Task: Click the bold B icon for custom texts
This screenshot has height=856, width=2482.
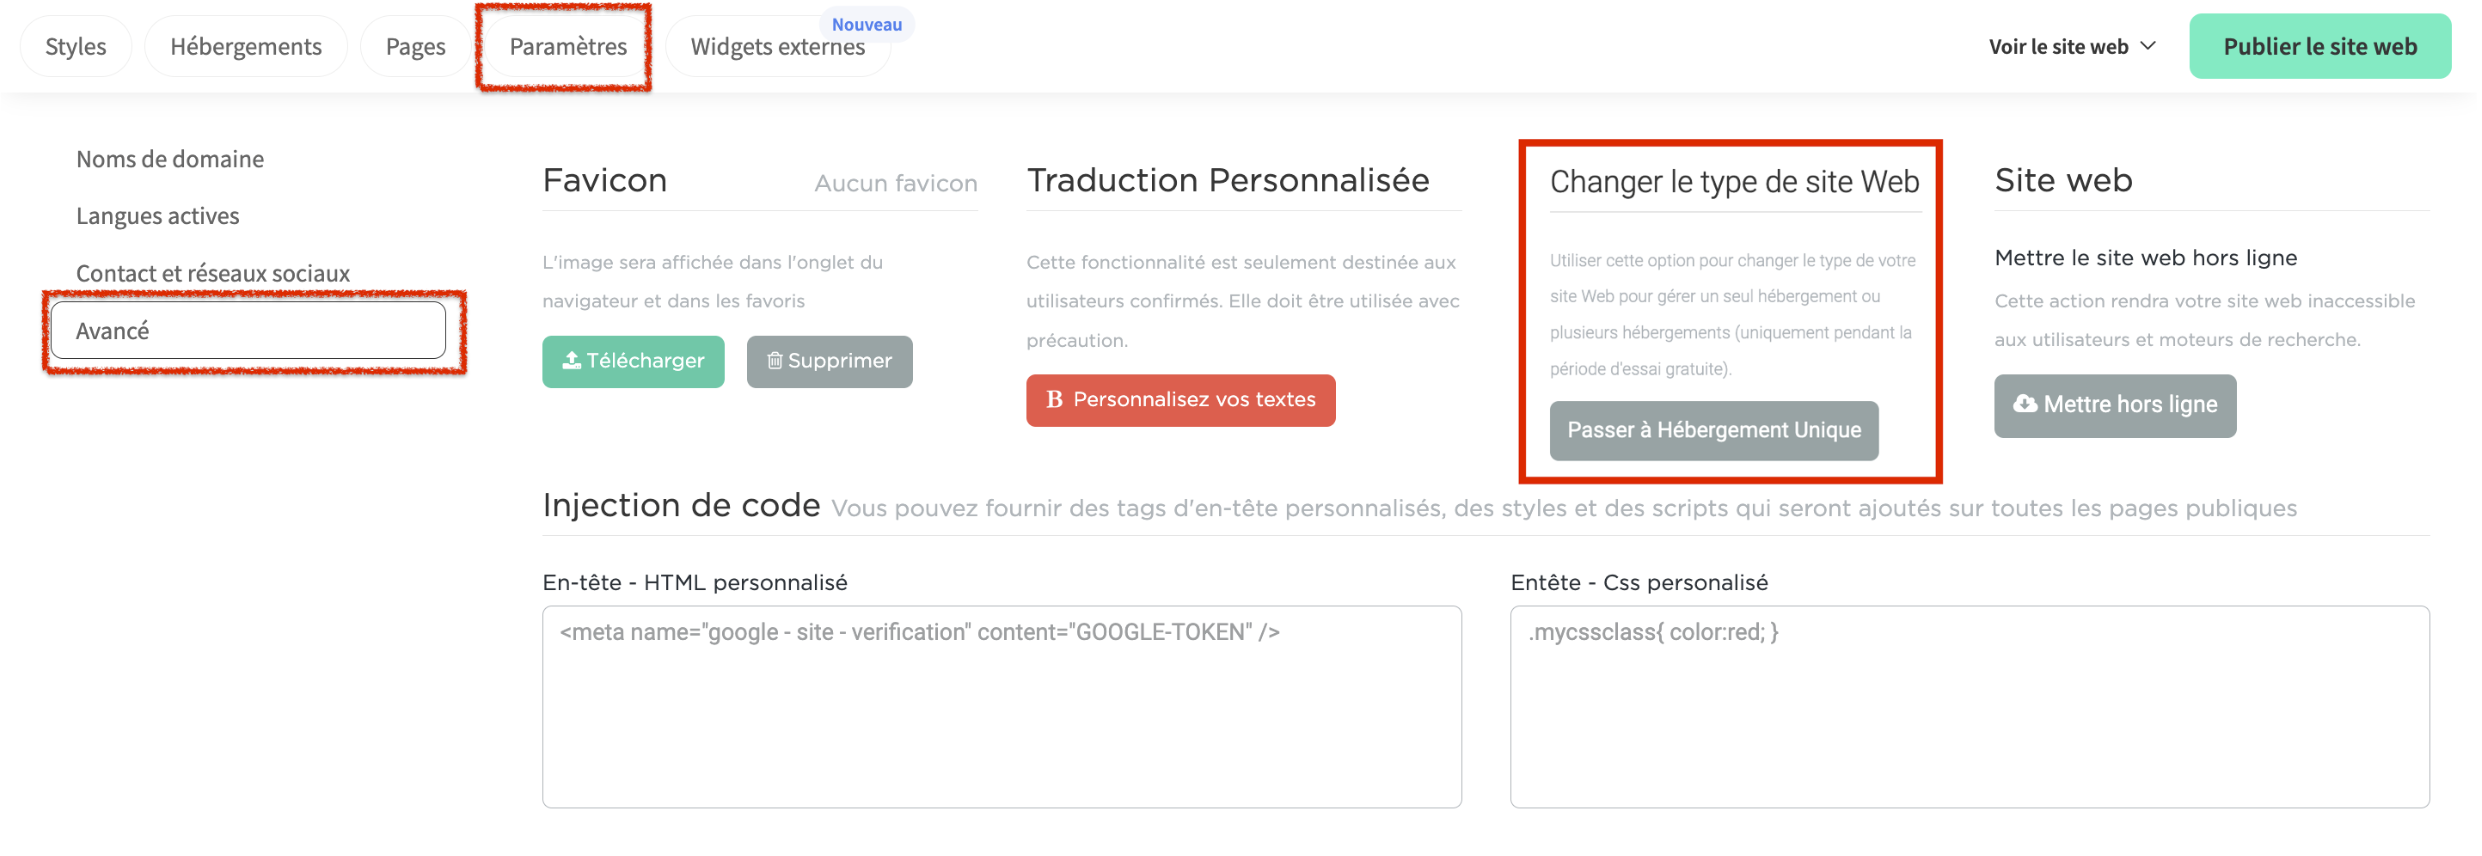Action: pyautogui.click(x=1054, y=400)
